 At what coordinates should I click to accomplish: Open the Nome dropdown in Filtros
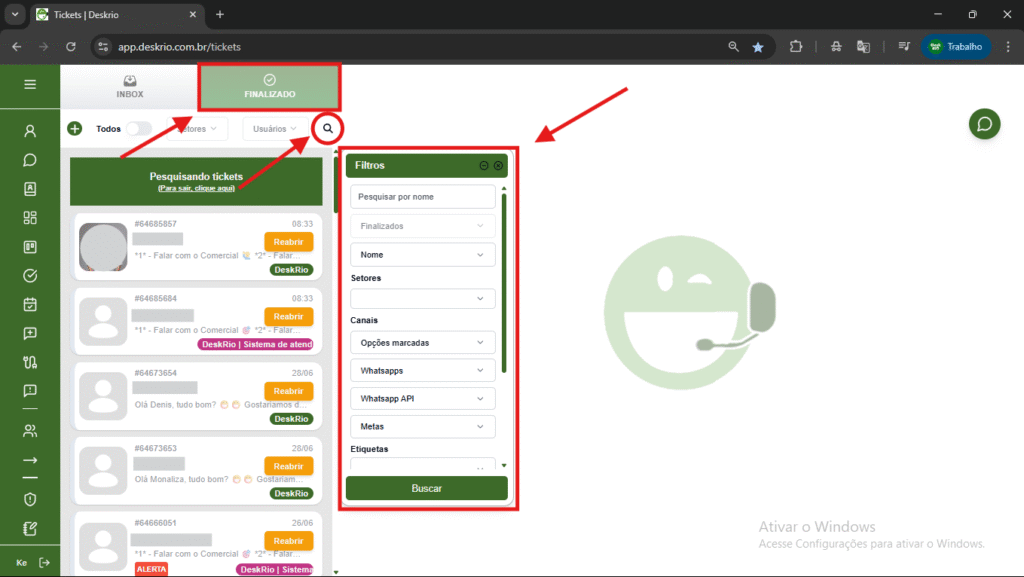tap(423, 255)
